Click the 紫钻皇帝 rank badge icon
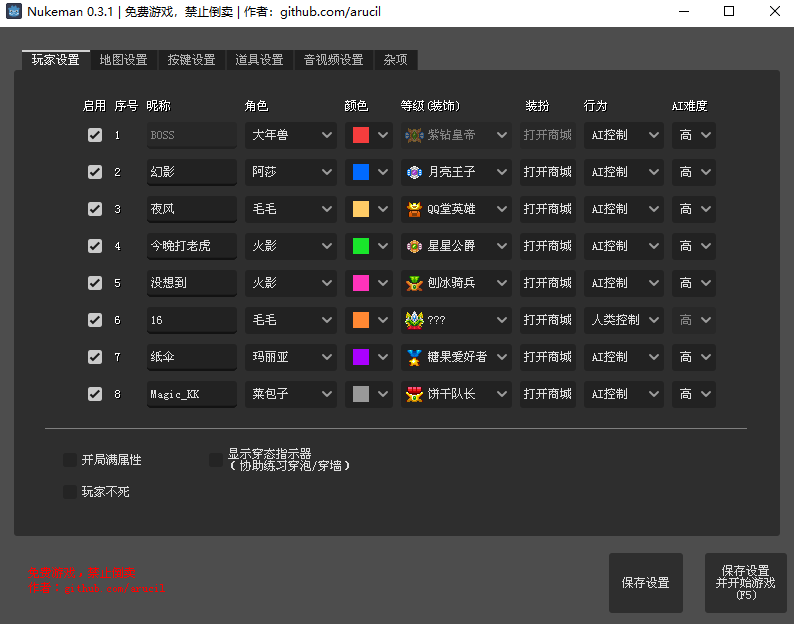This screenshot has width=794, height=624. click(414, 135)
